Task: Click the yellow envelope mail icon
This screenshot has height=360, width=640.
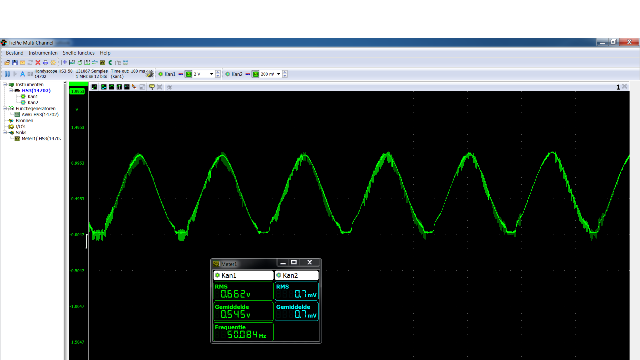Action: tap(22, 62)
